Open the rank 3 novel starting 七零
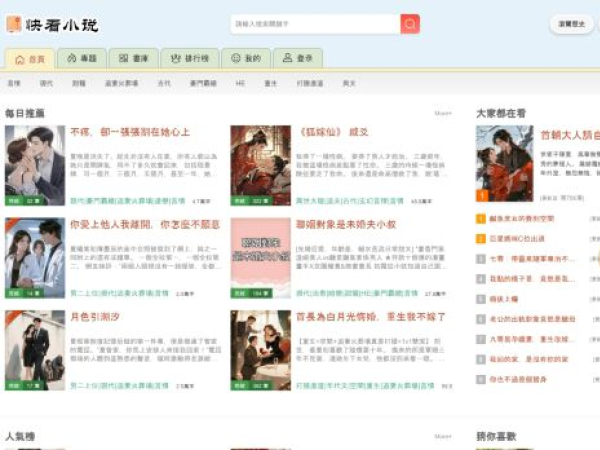This screenshot has width=600, height=450. click(532, 259)
